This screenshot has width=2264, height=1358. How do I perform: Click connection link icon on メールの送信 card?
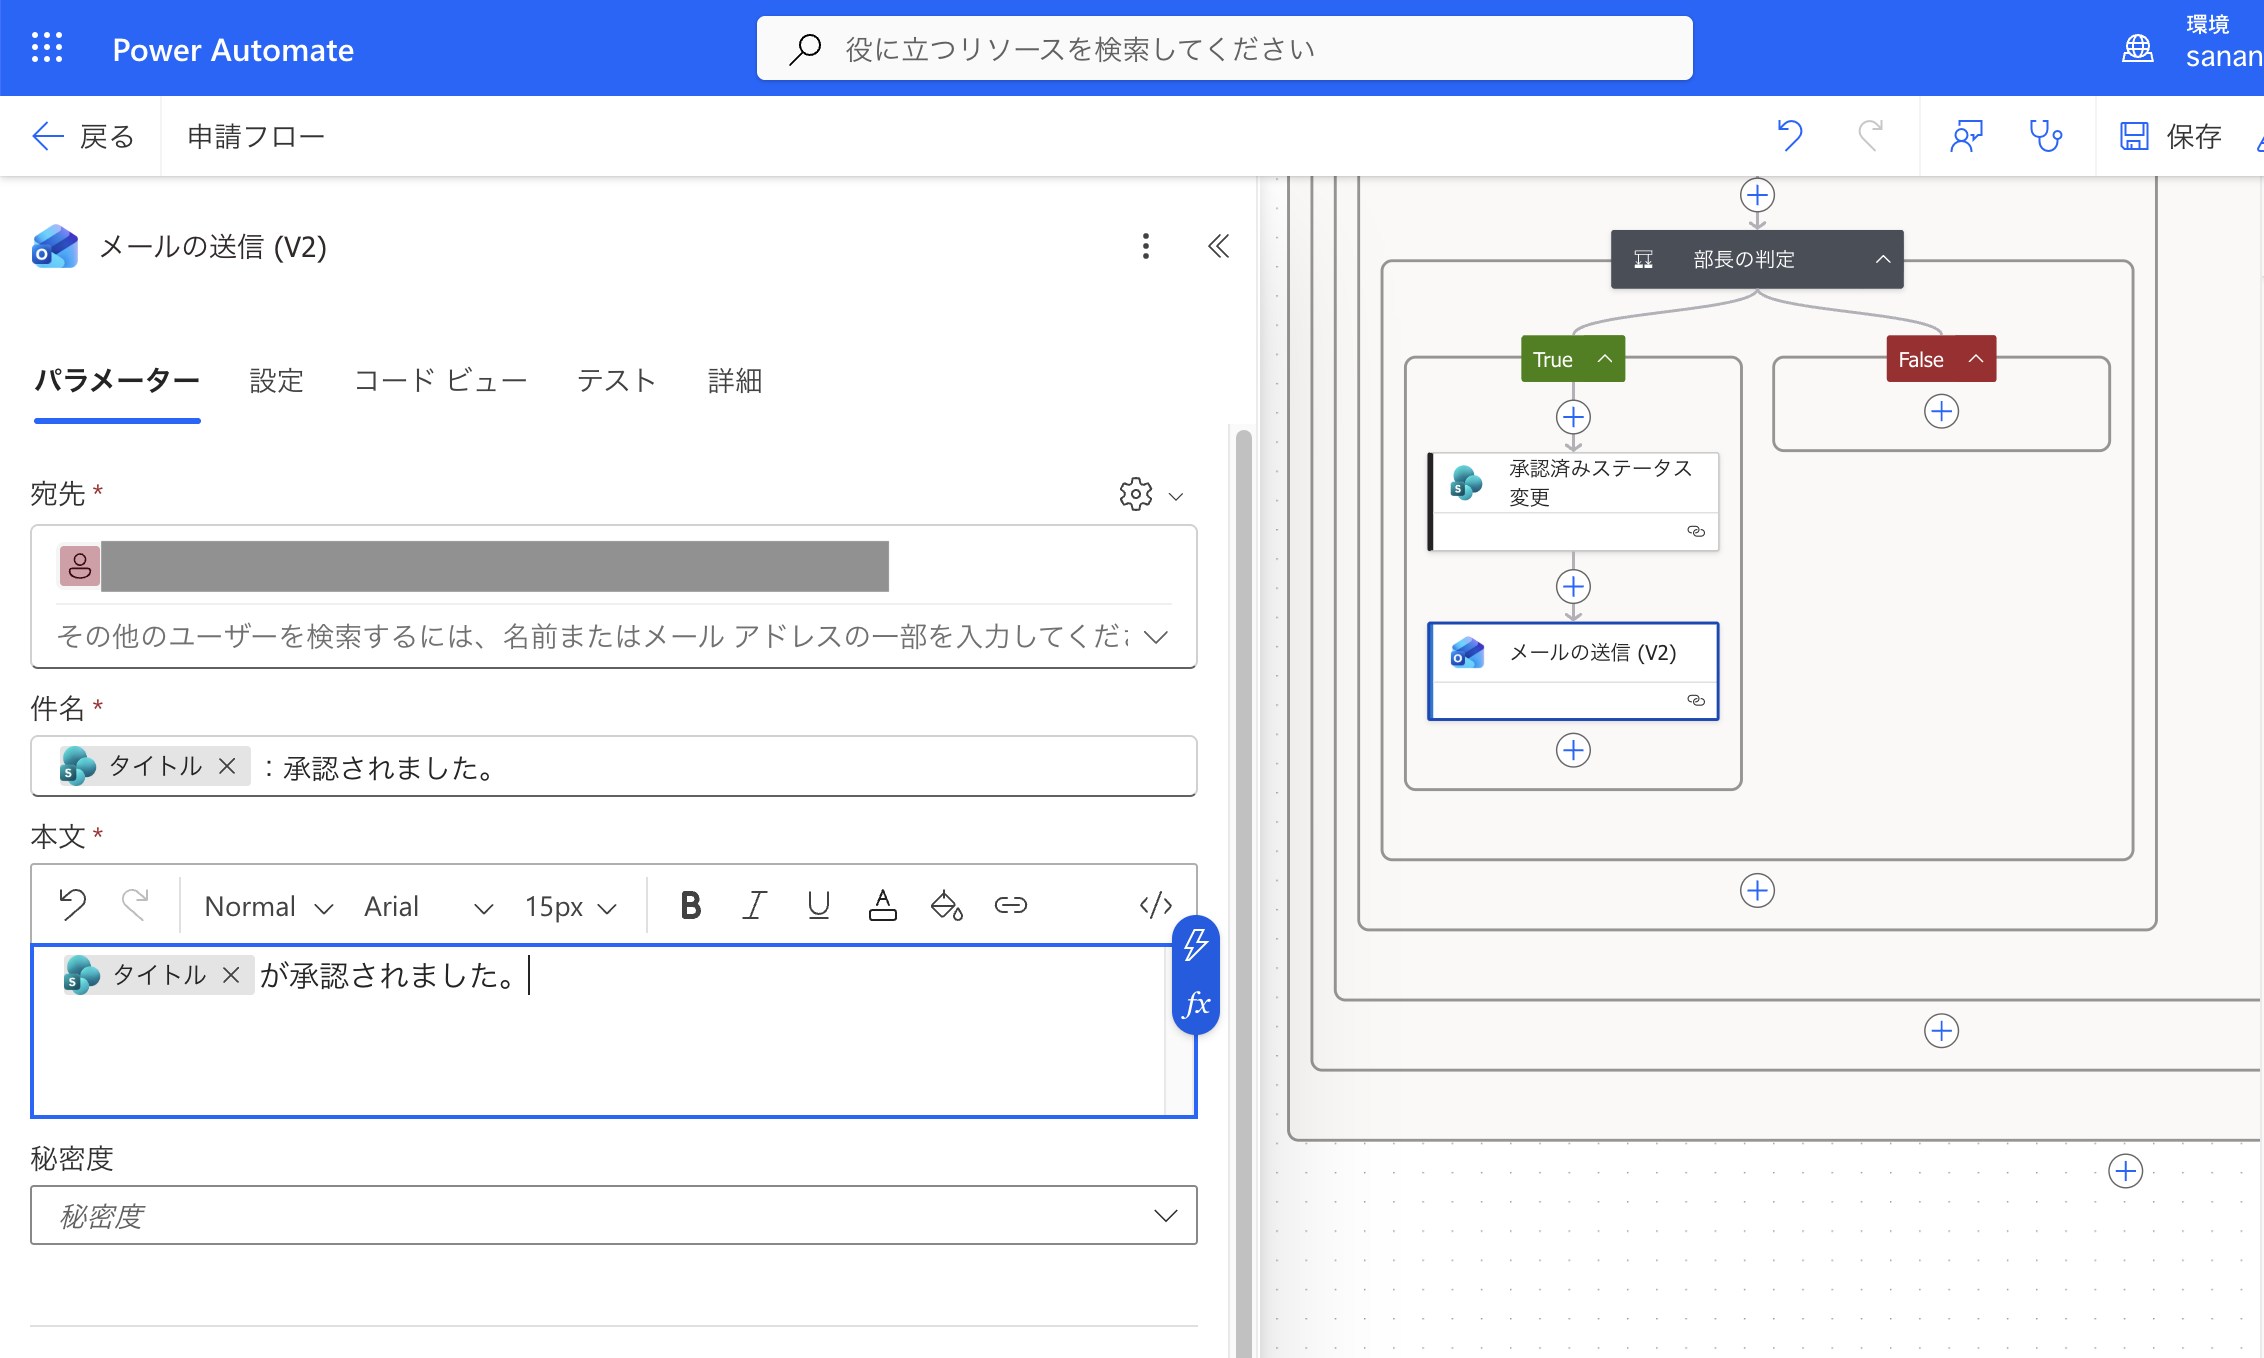[1696, 700]
